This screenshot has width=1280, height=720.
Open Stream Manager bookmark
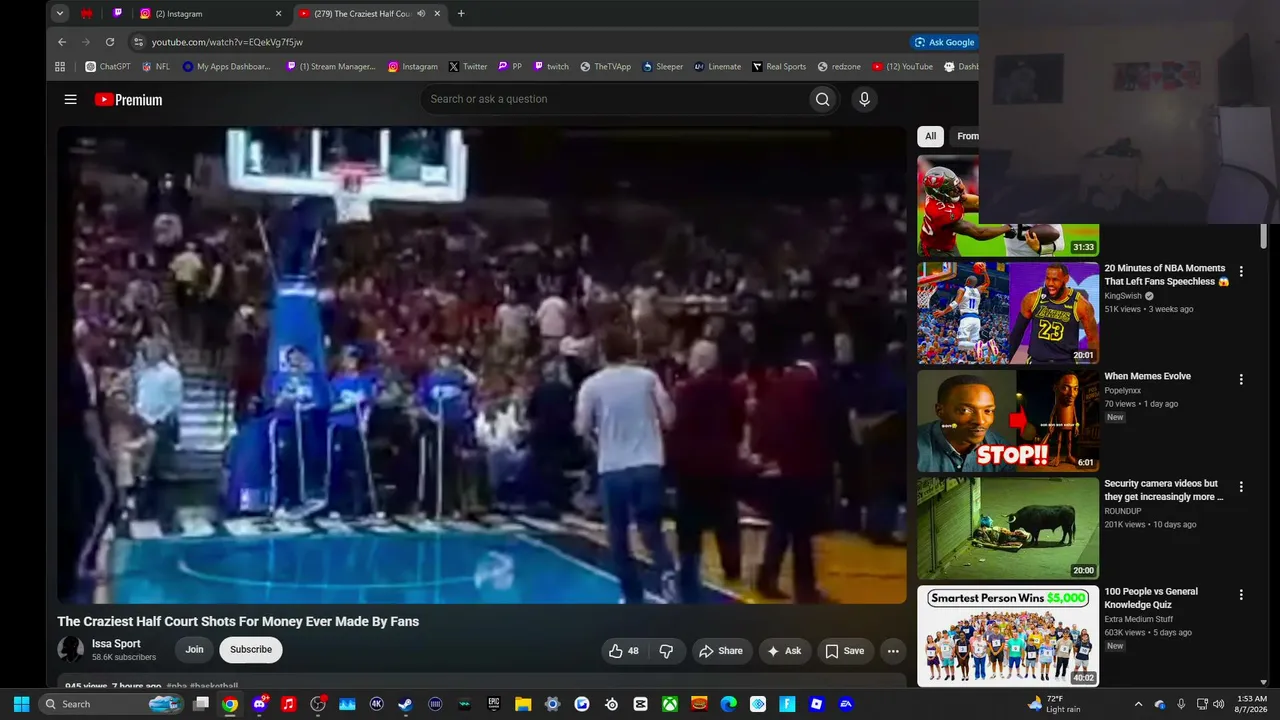[331, 67]
